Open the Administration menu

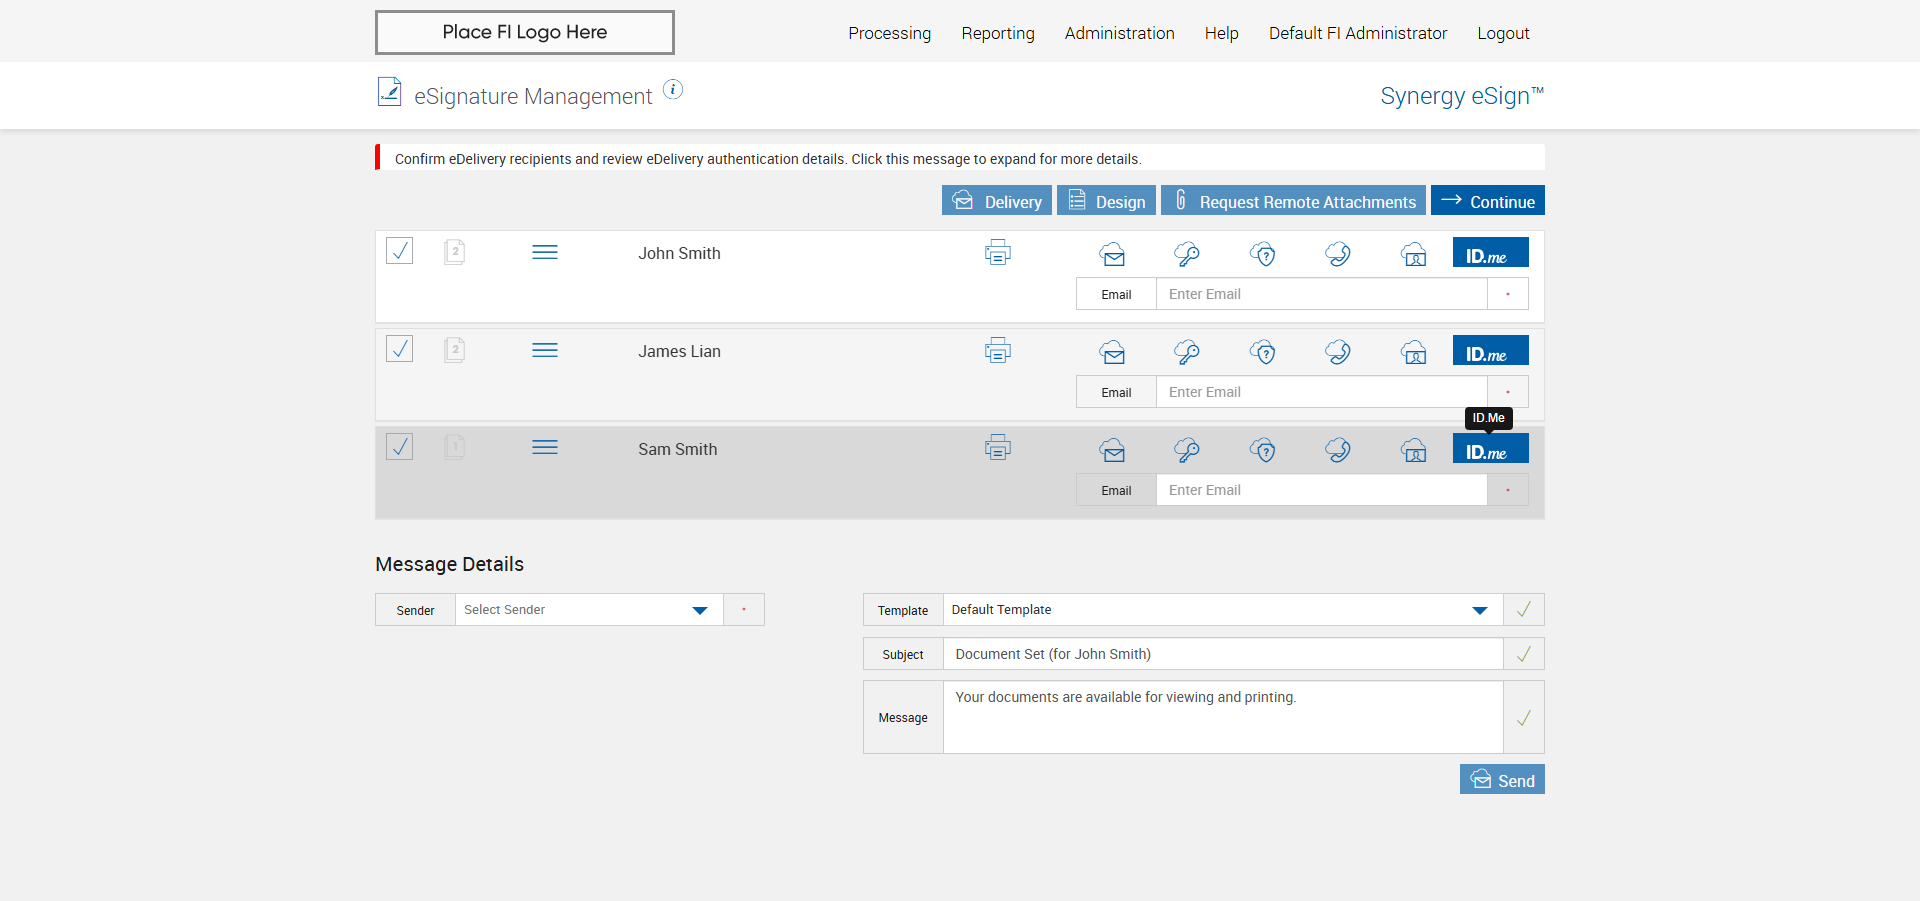click(1119, 33)
